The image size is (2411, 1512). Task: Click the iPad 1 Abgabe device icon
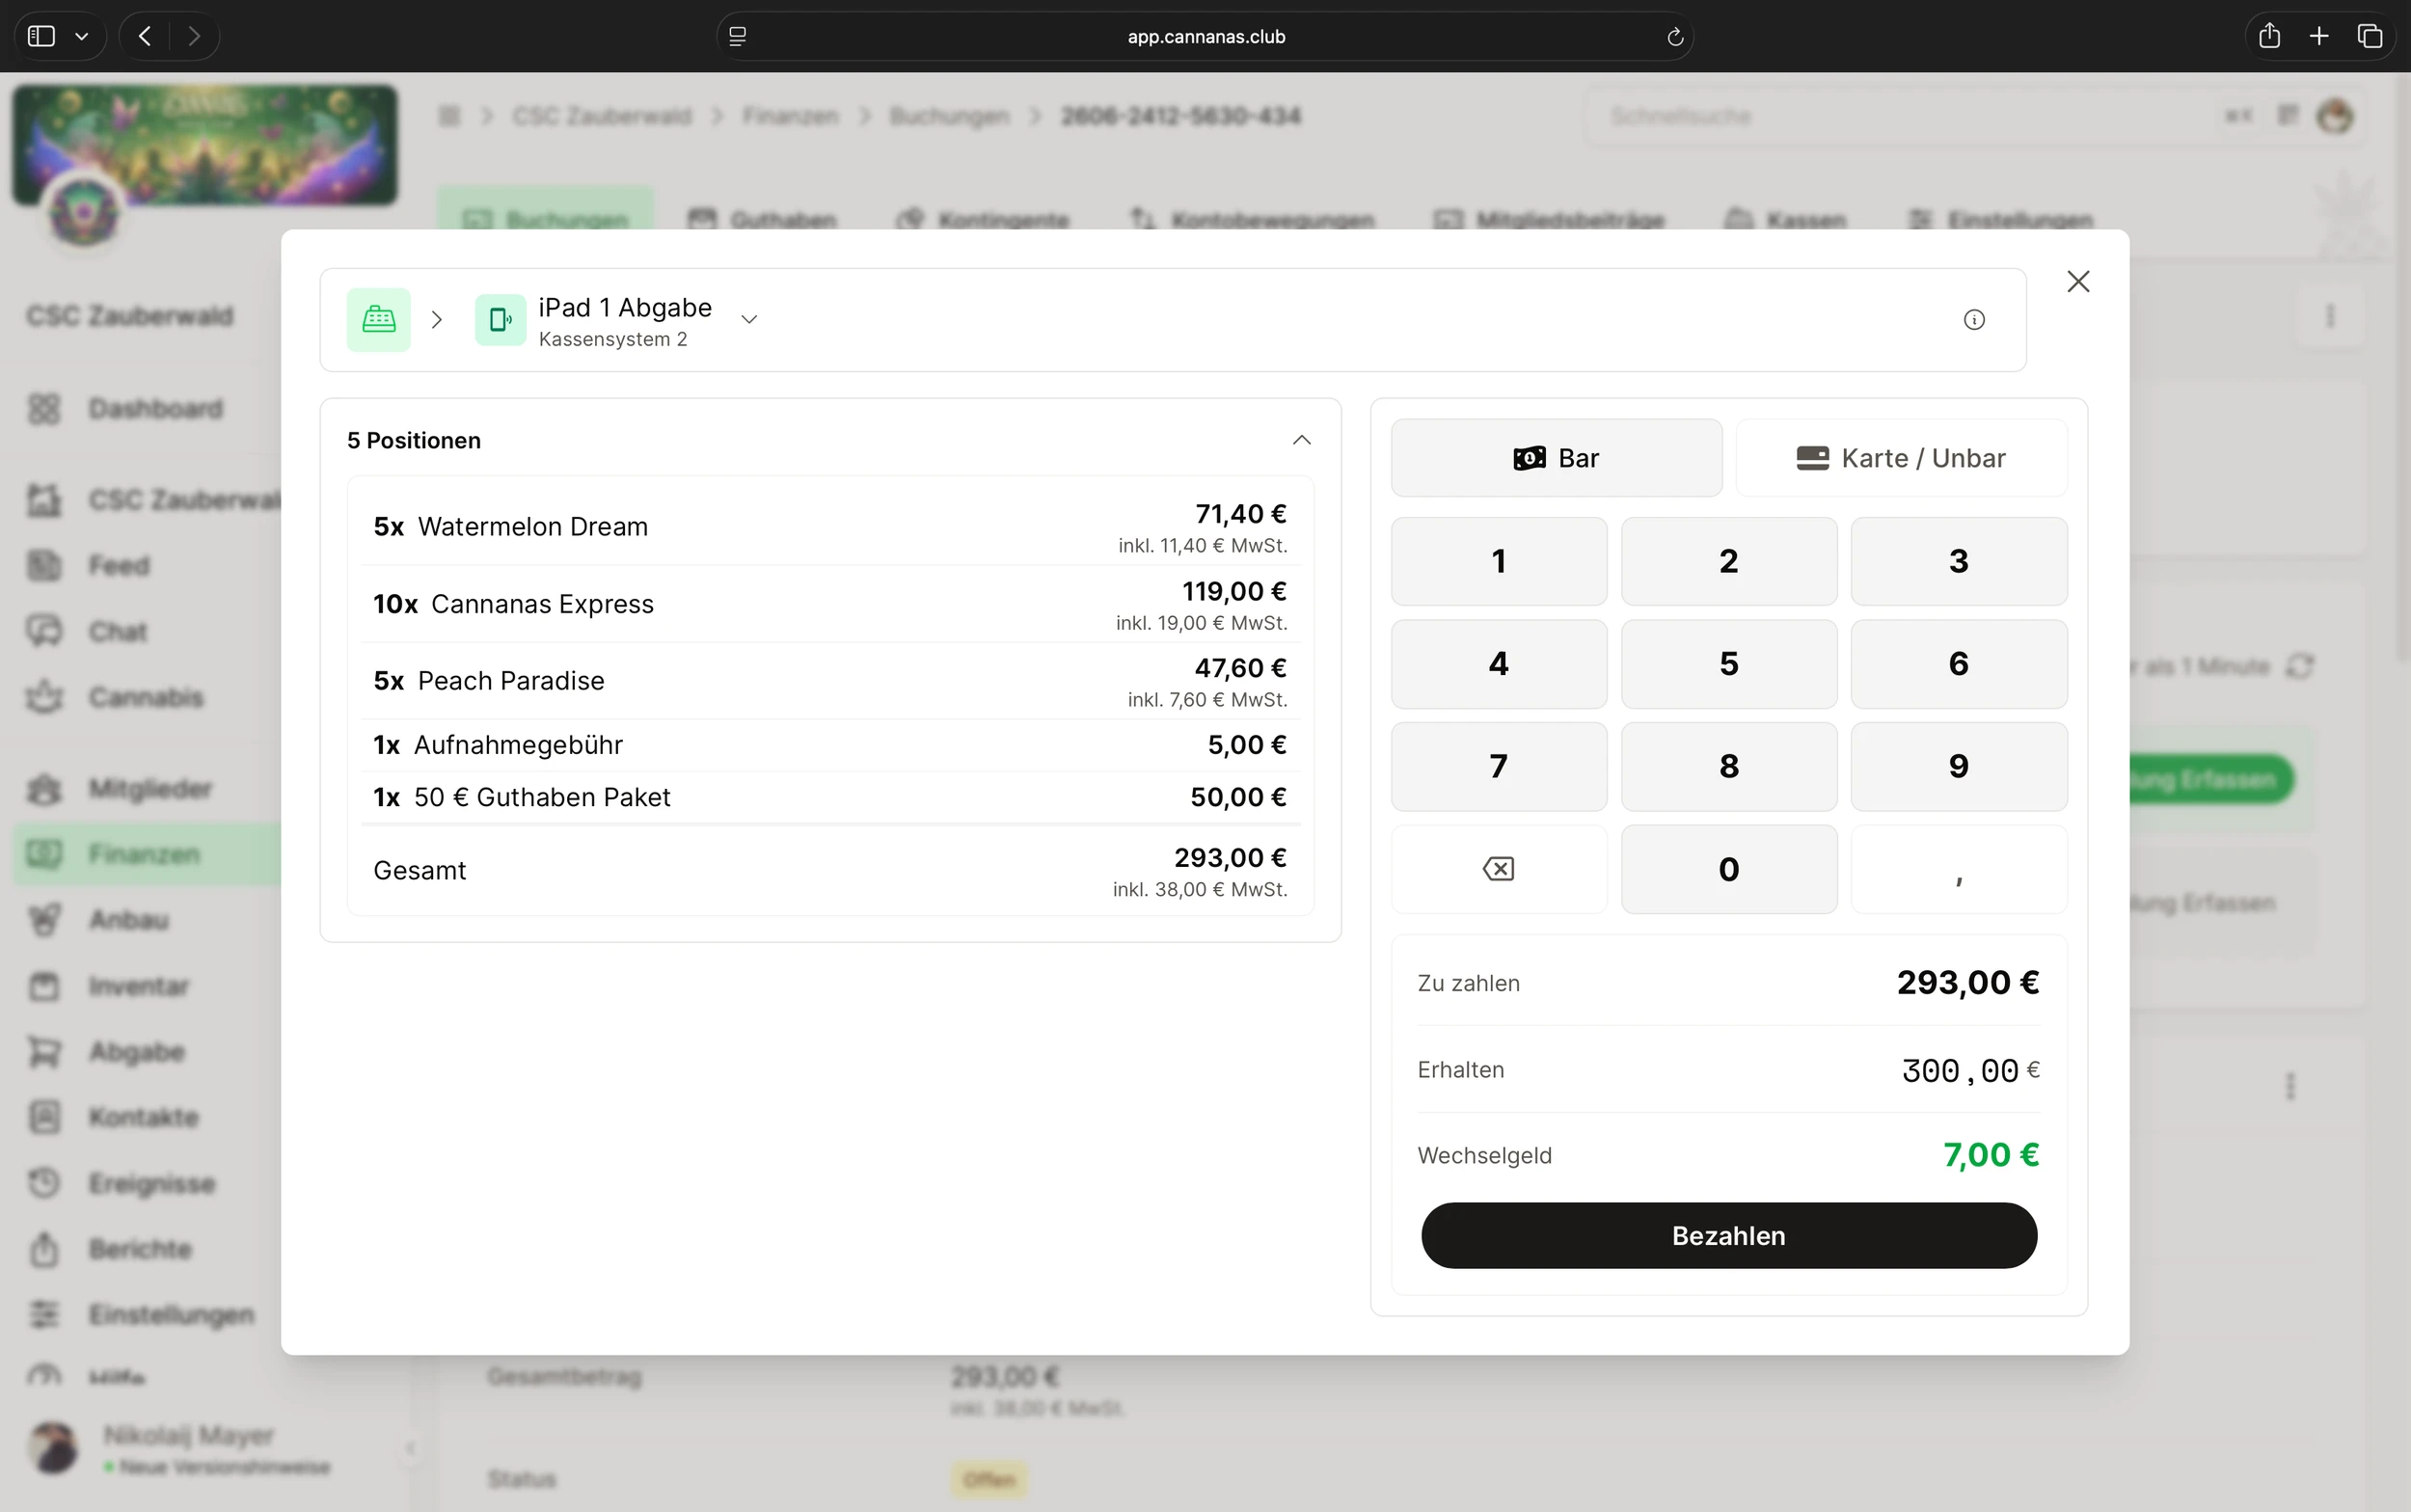(x=500, y=319)
